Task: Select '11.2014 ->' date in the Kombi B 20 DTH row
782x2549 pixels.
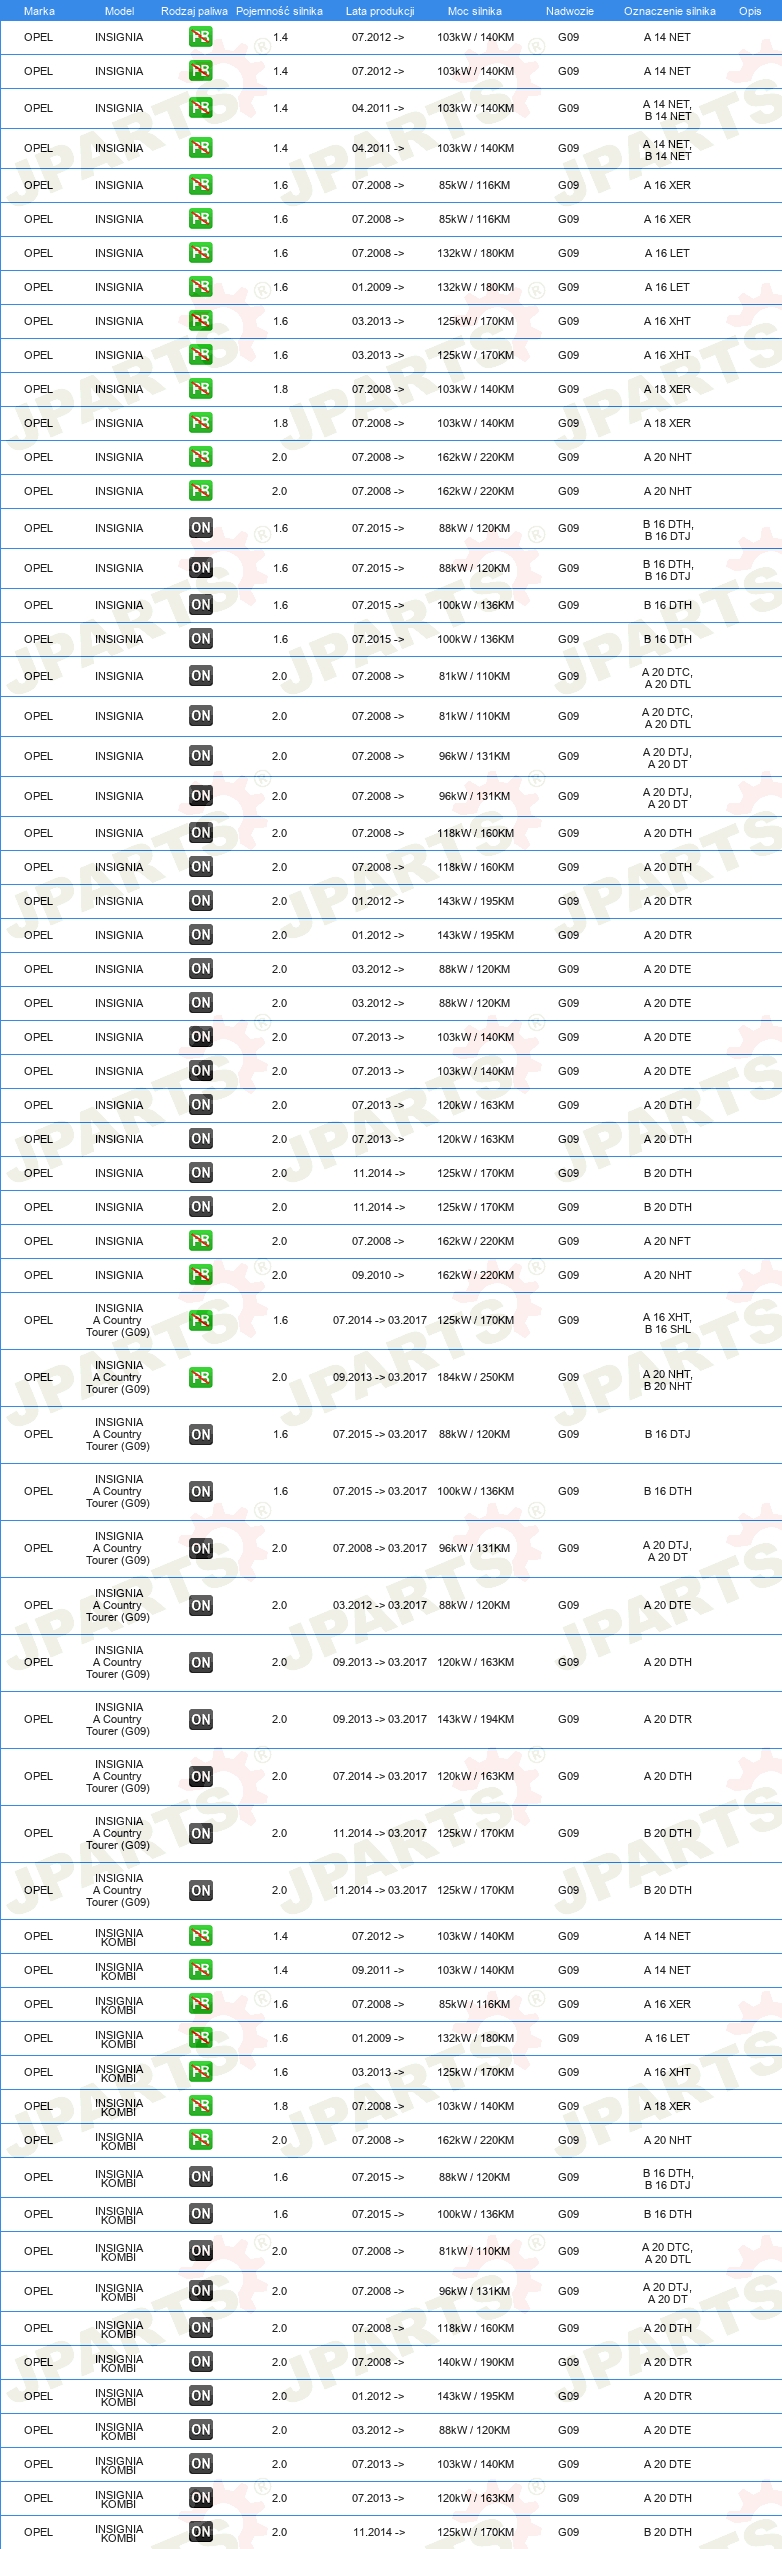Action: pos(379,2532)
